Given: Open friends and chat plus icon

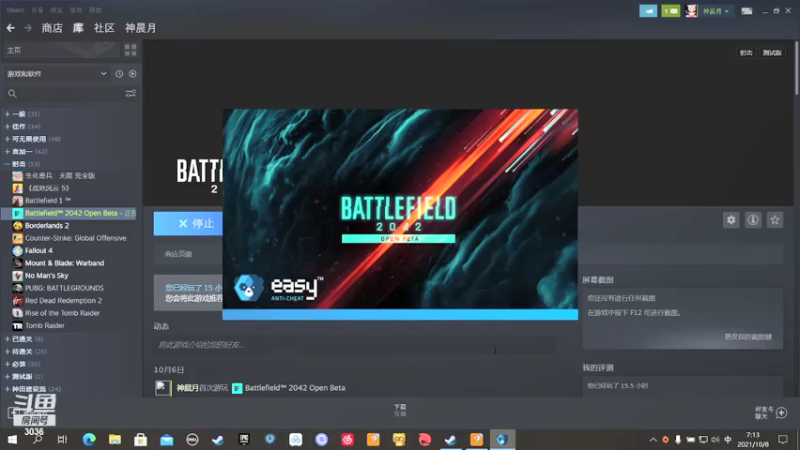Looking at the screenshot, I should [781, 413].
